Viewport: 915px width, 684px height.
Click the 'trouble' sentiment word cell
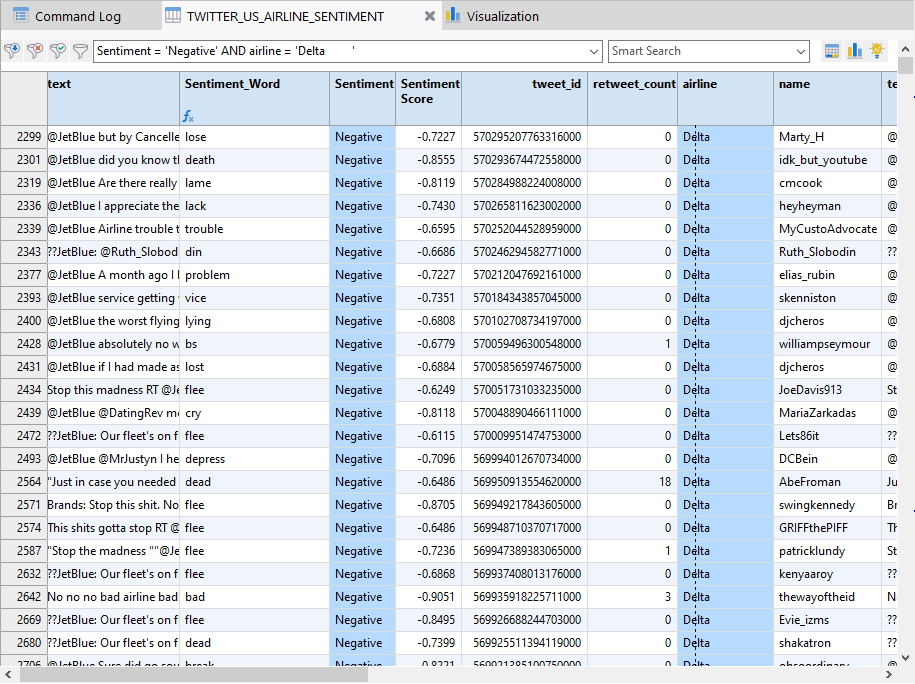254,229
